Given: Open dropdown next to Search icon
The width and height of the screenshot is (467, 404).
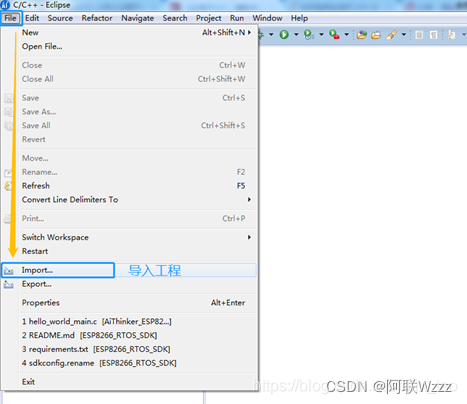Looking at the screenshot, I should point(404,34).
